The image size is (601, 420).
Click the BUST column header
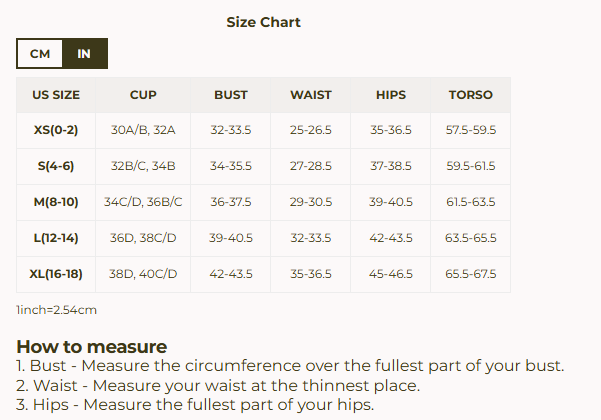[x=231, y=95]
